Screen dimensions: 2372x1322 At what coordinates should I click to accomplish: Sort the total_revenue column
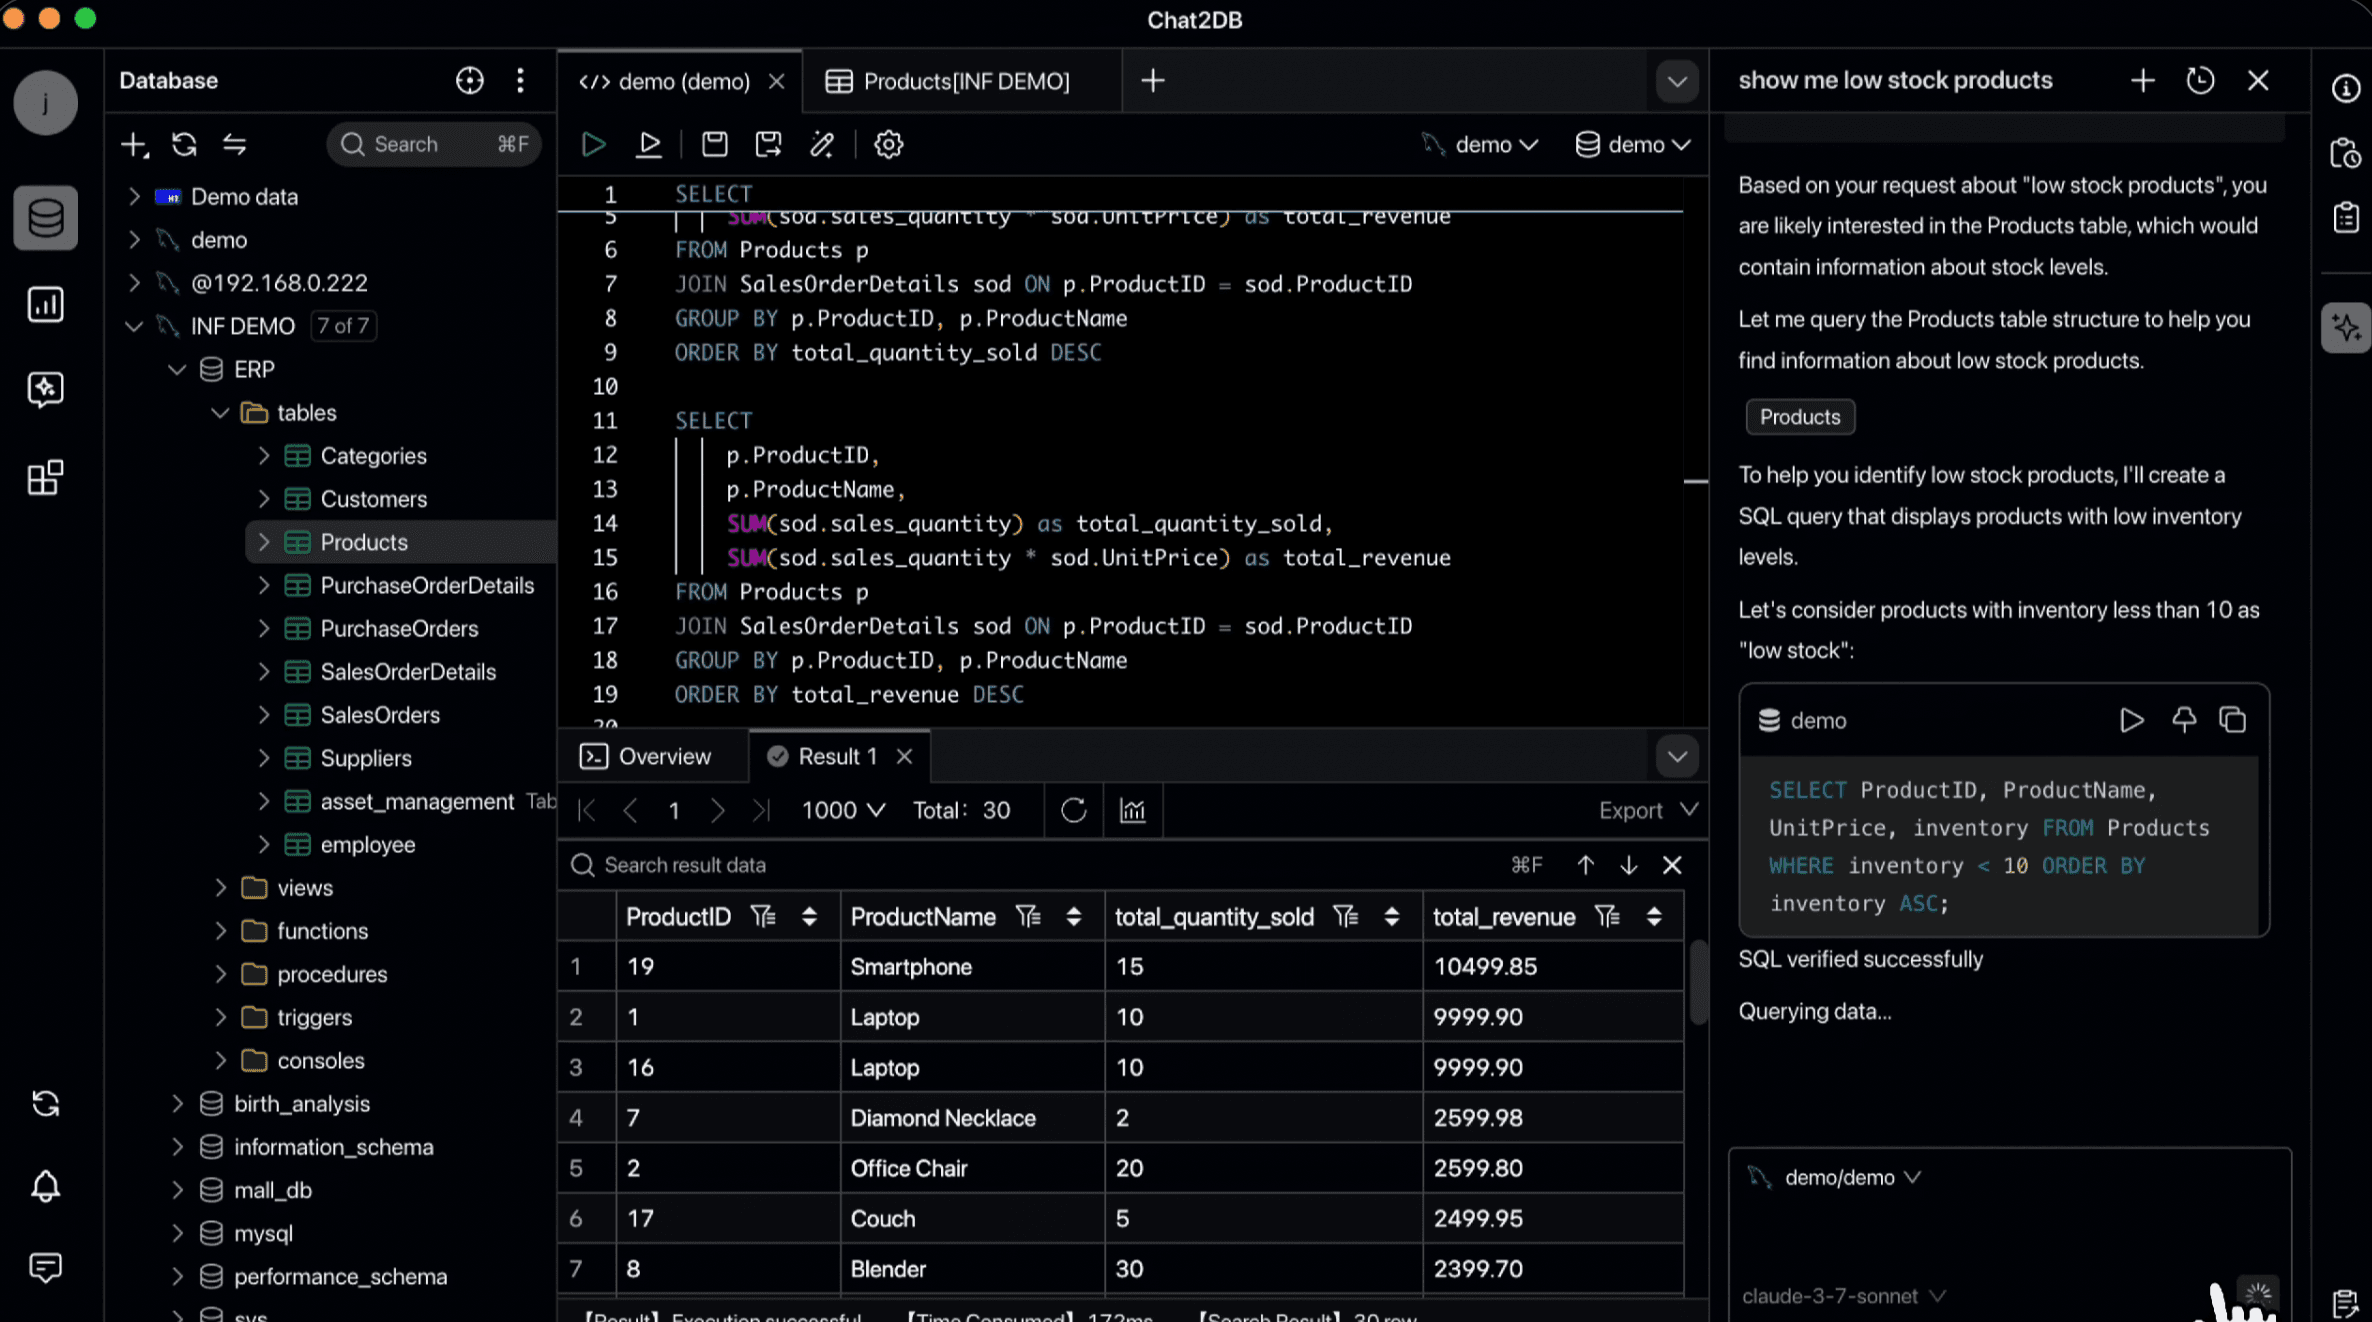pos(1654,916)
